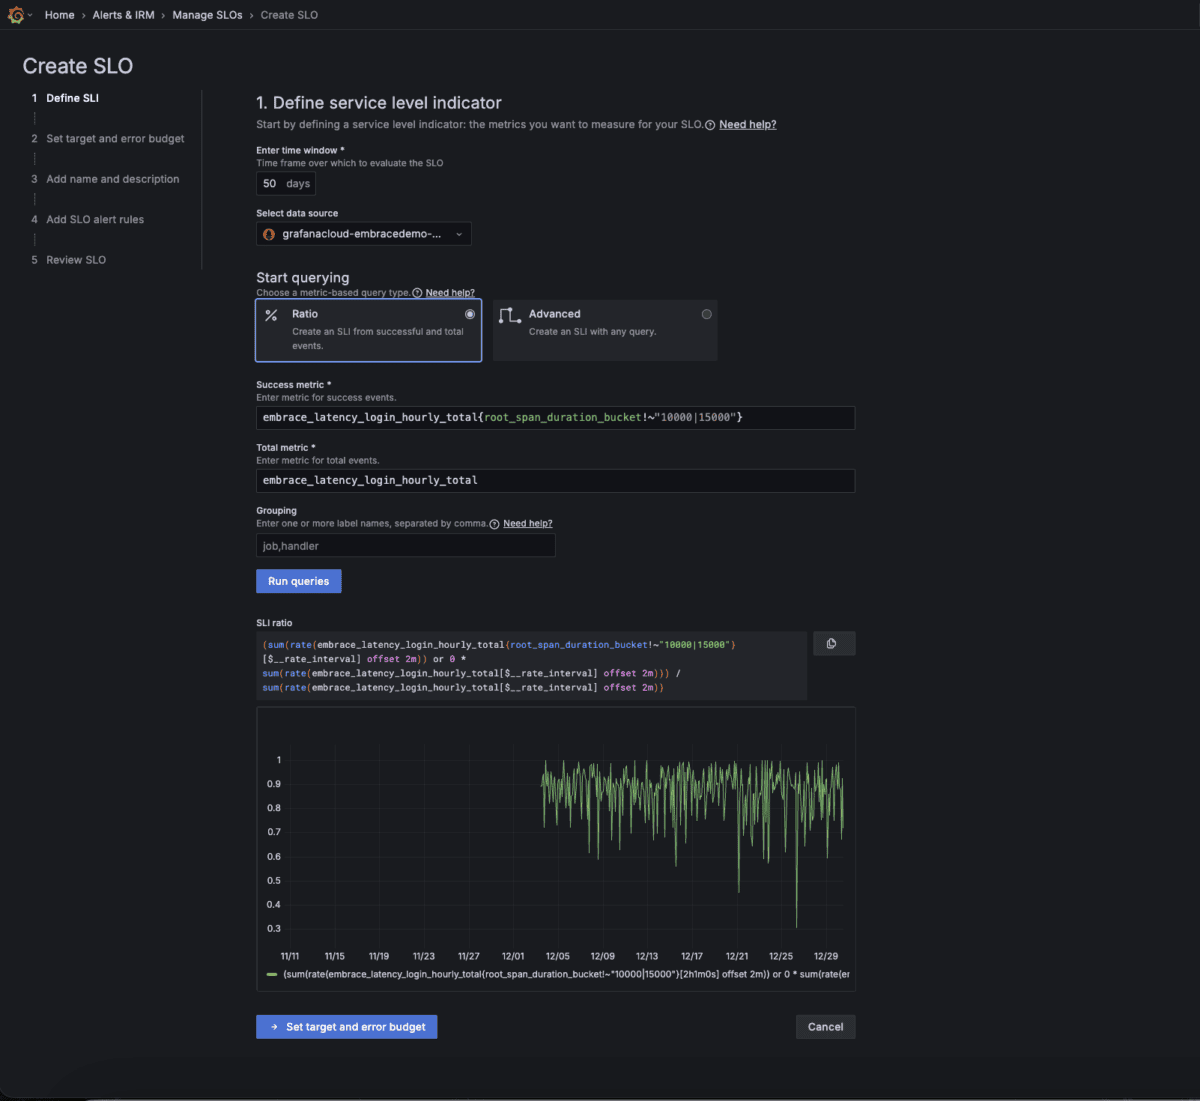Click the Success metric query field
The height and width of the screenshot is (1101, 1200).
[555, 418]
